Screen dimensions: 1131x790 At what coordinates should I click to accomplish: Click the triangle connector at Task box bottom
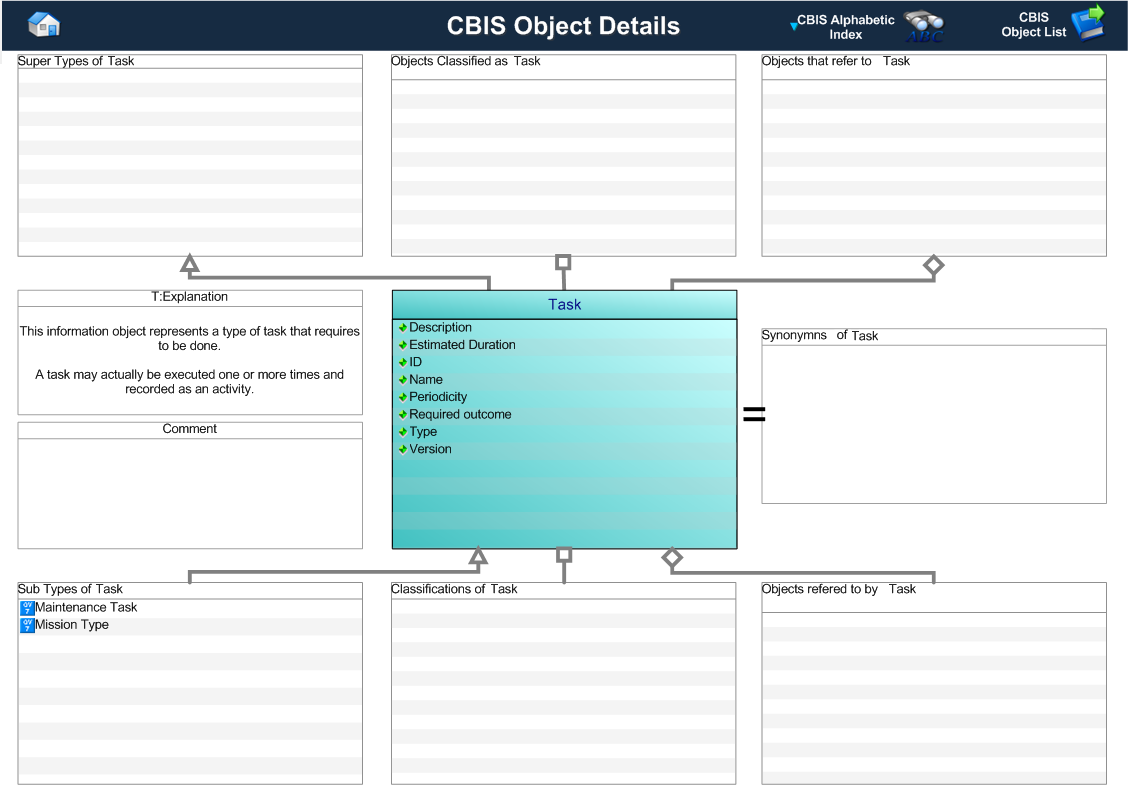(478, 556)
